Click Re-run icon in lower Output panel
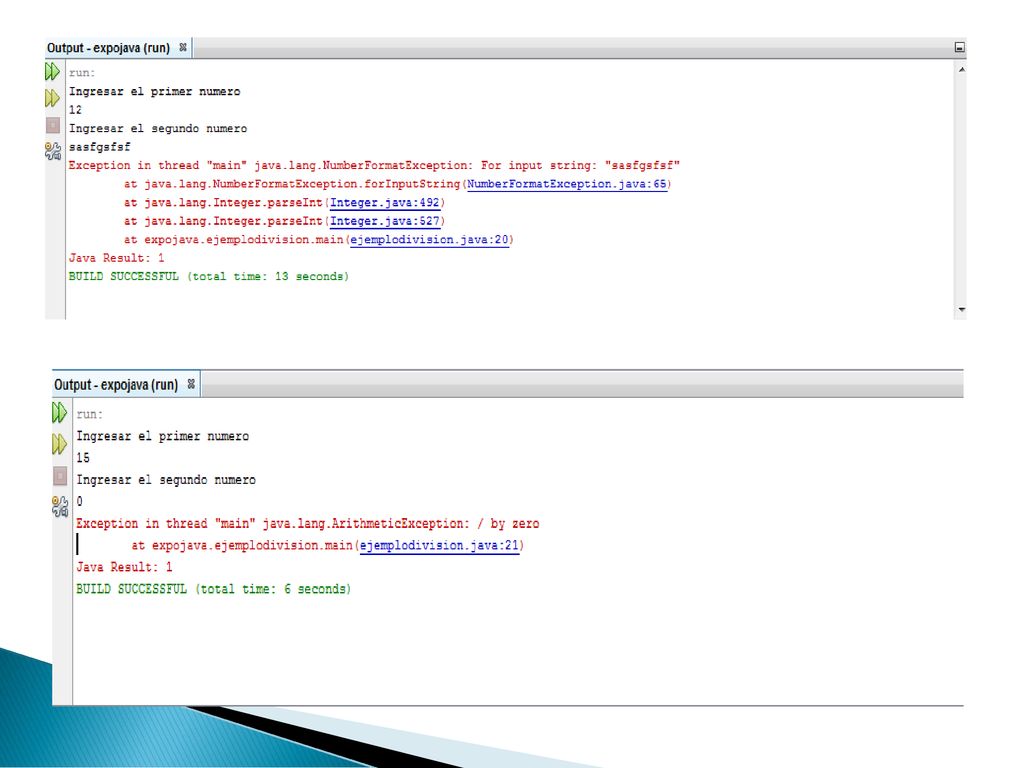This screenshot has height=768, width=1024. pyautogui.click(x=59, y=412)
